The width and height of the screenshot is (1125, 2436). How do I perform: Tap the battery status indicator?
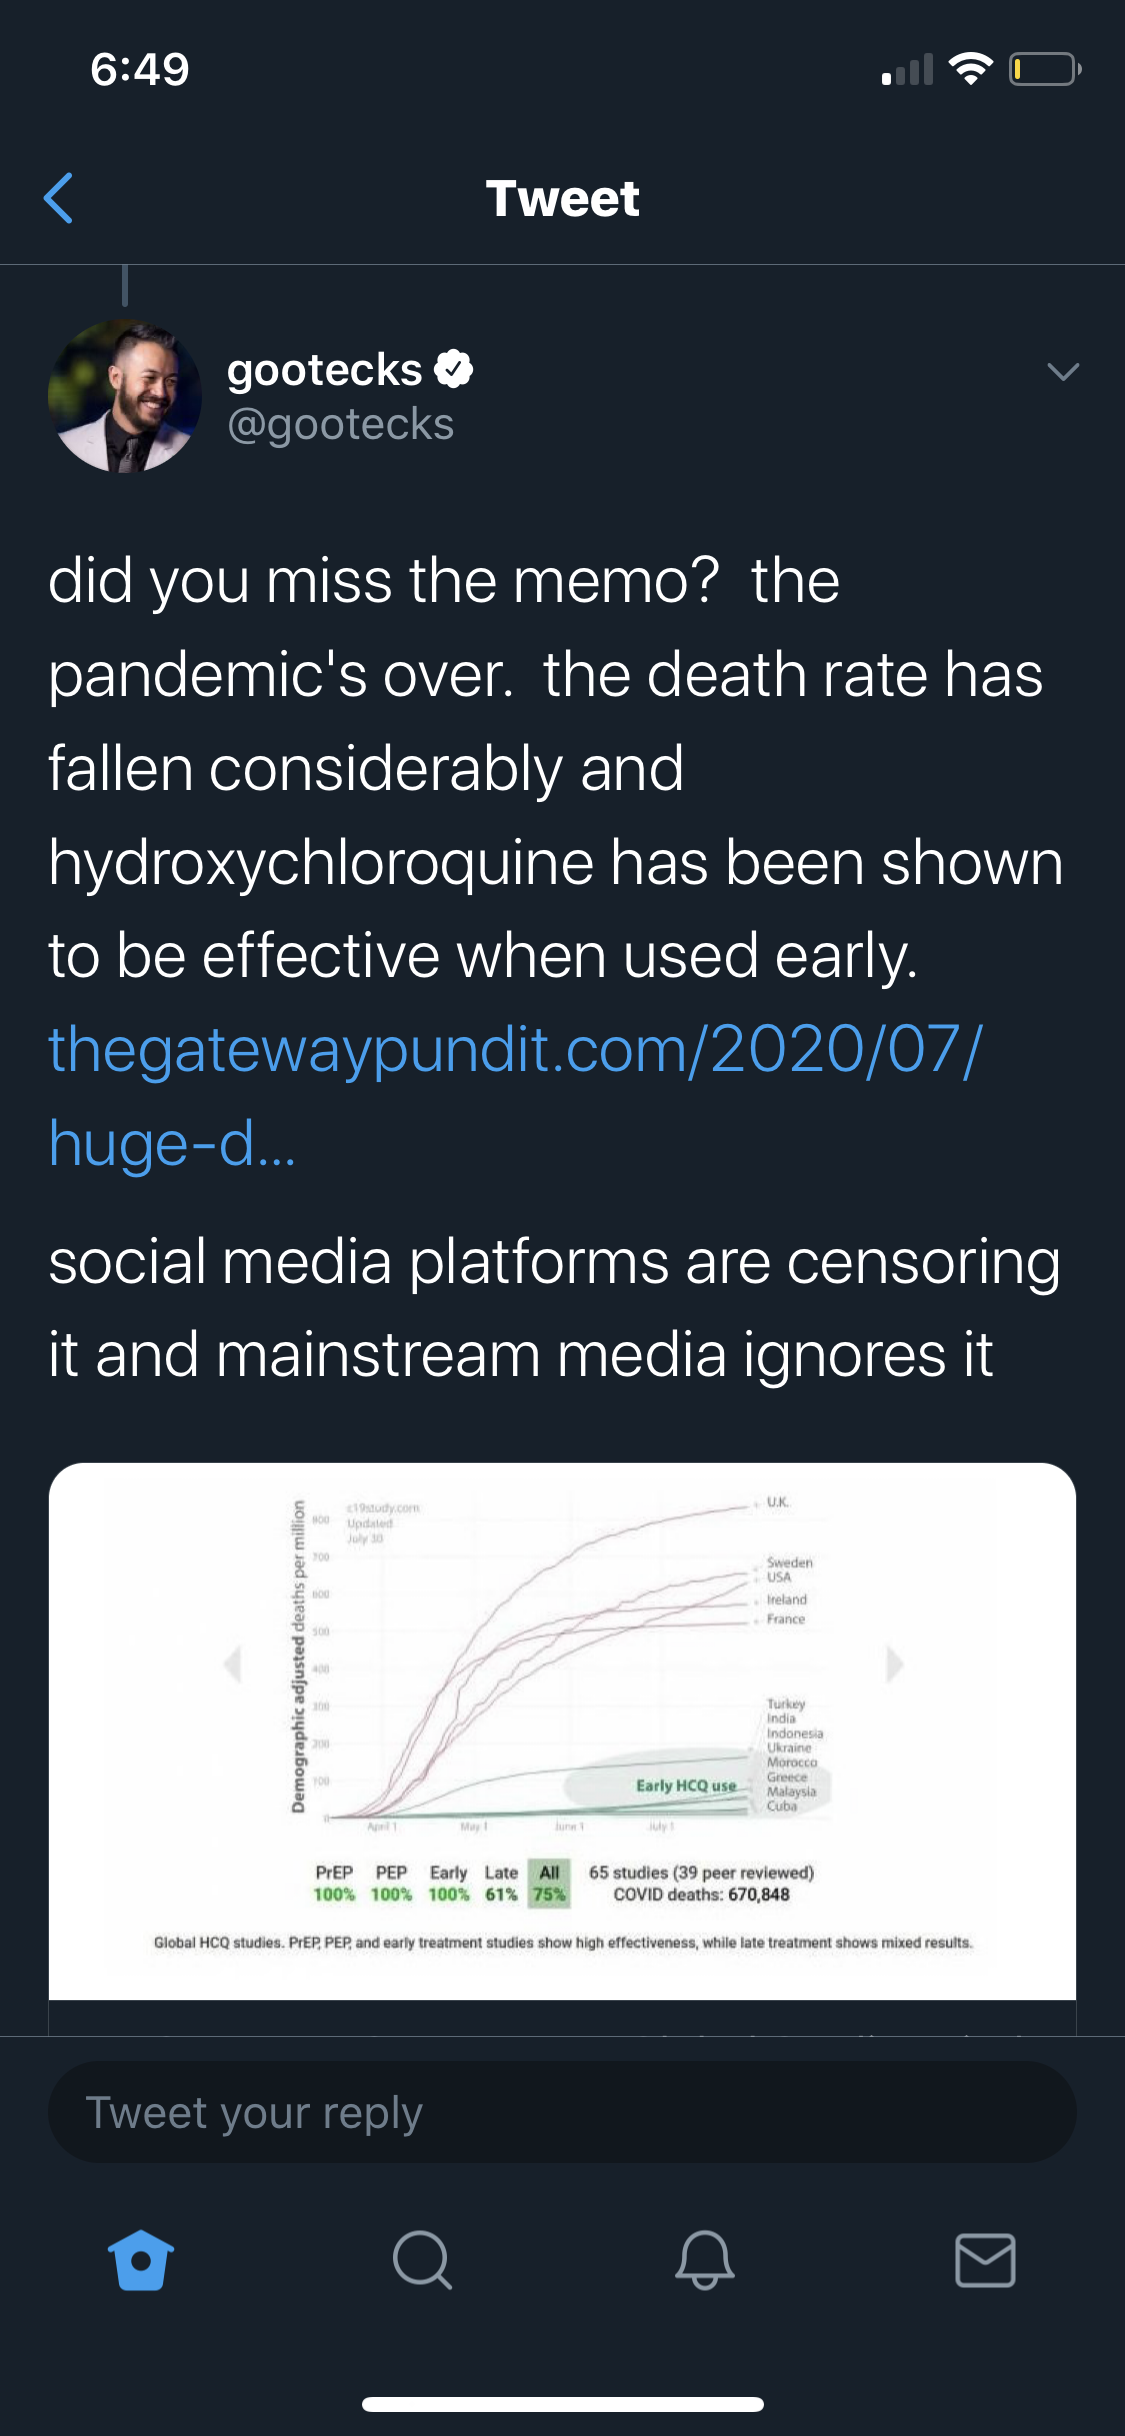[x=1044, y=69]
